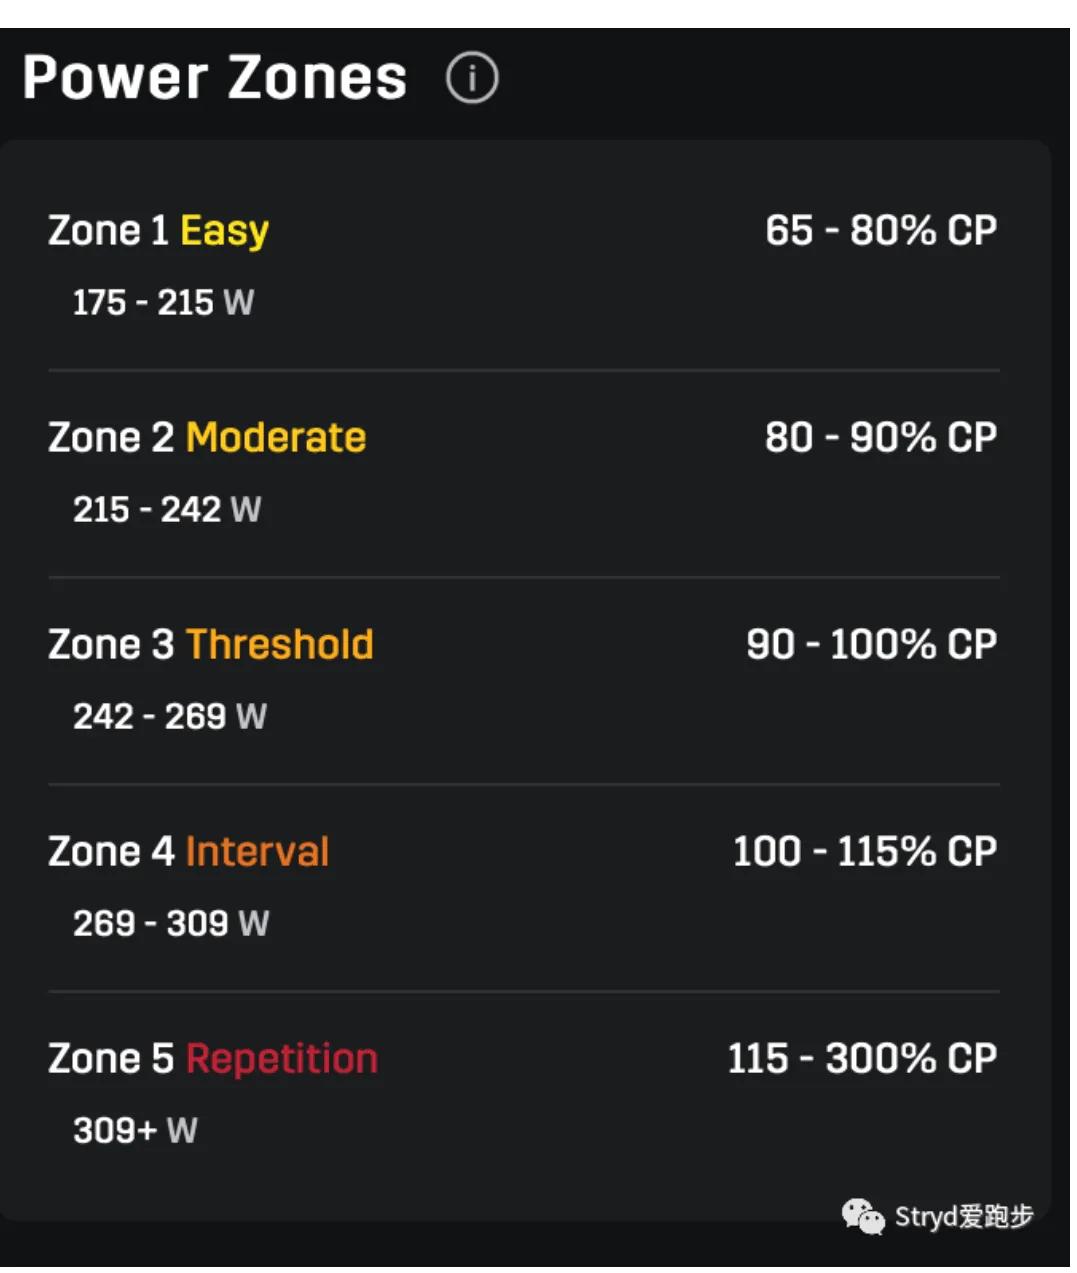The image size is (1077, 1273).
Task: Click the 80 - 90% CP text
Action: pos(881,438)
